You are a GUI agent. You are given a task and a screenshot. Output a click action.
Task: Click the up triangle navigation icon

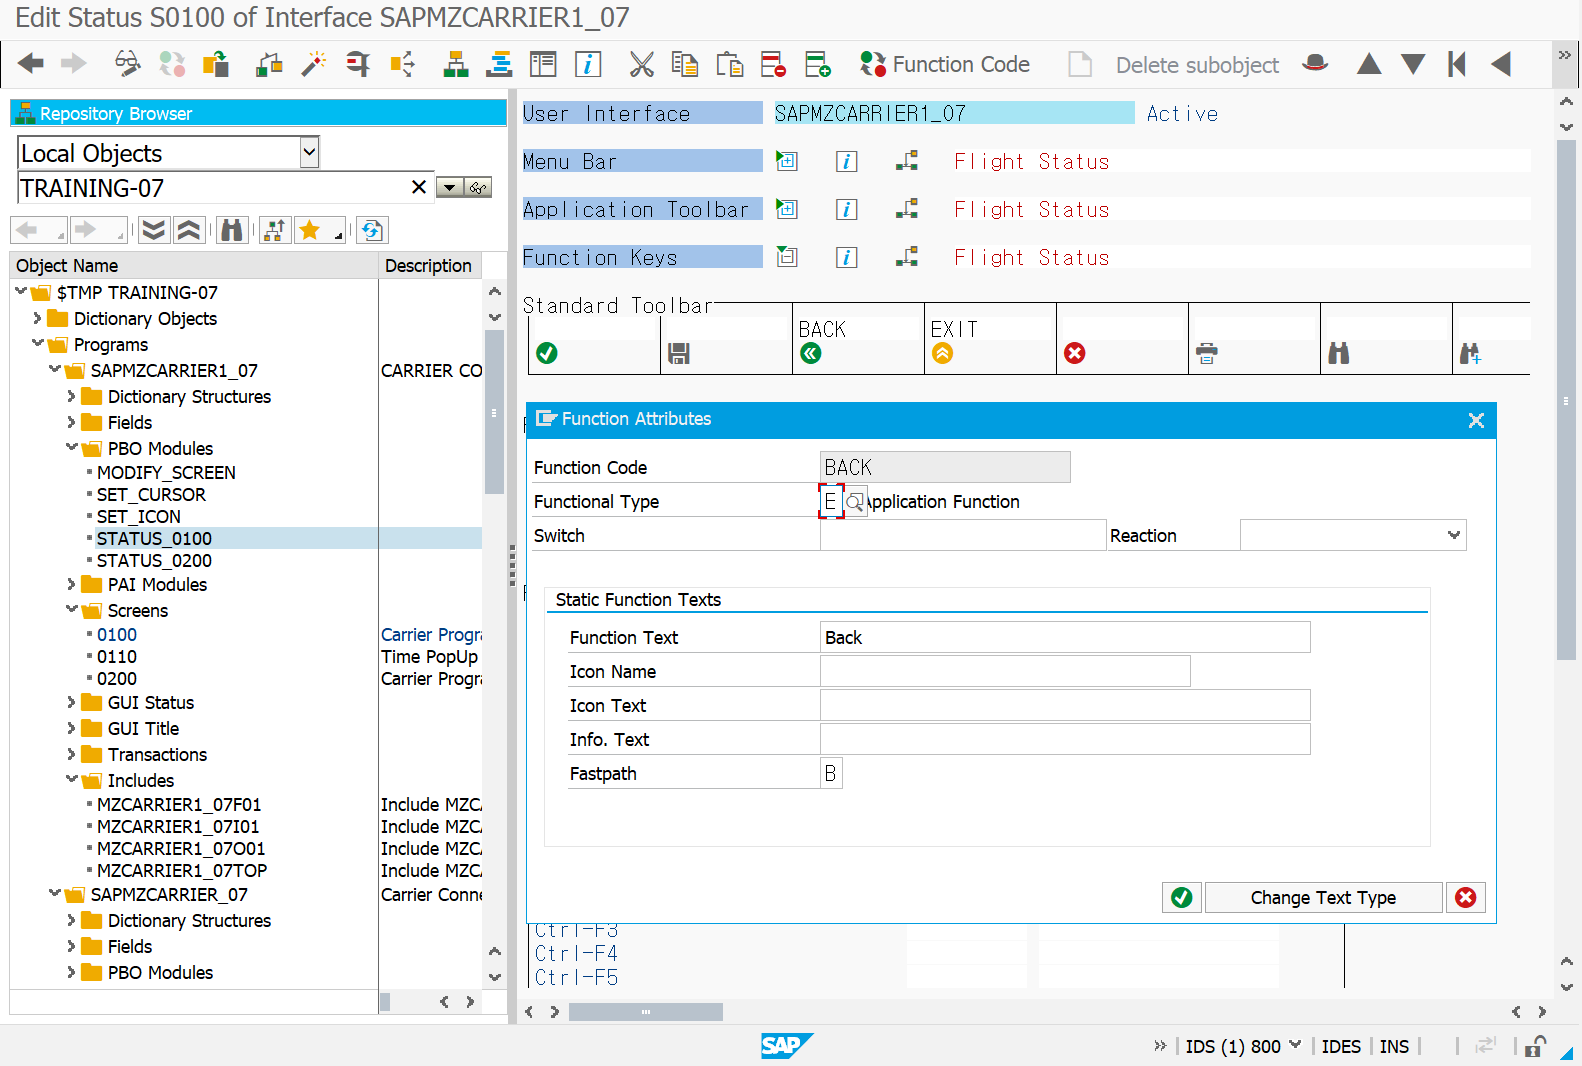tap(1369, 64)
